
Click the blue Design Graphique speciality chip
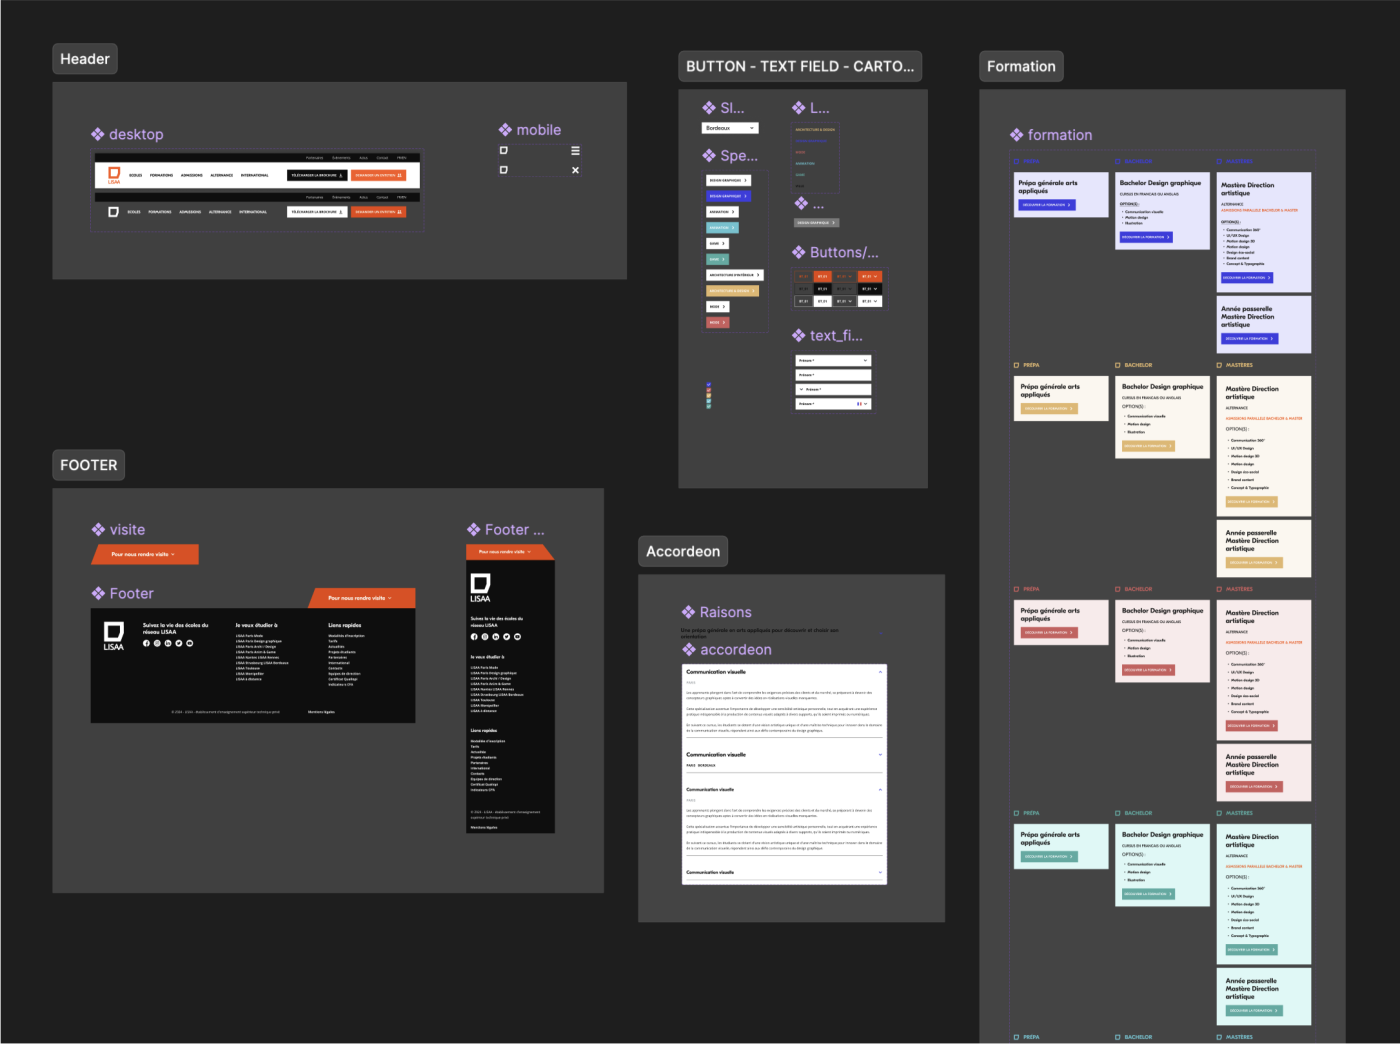pyautogui.click(x=728, y=196)
